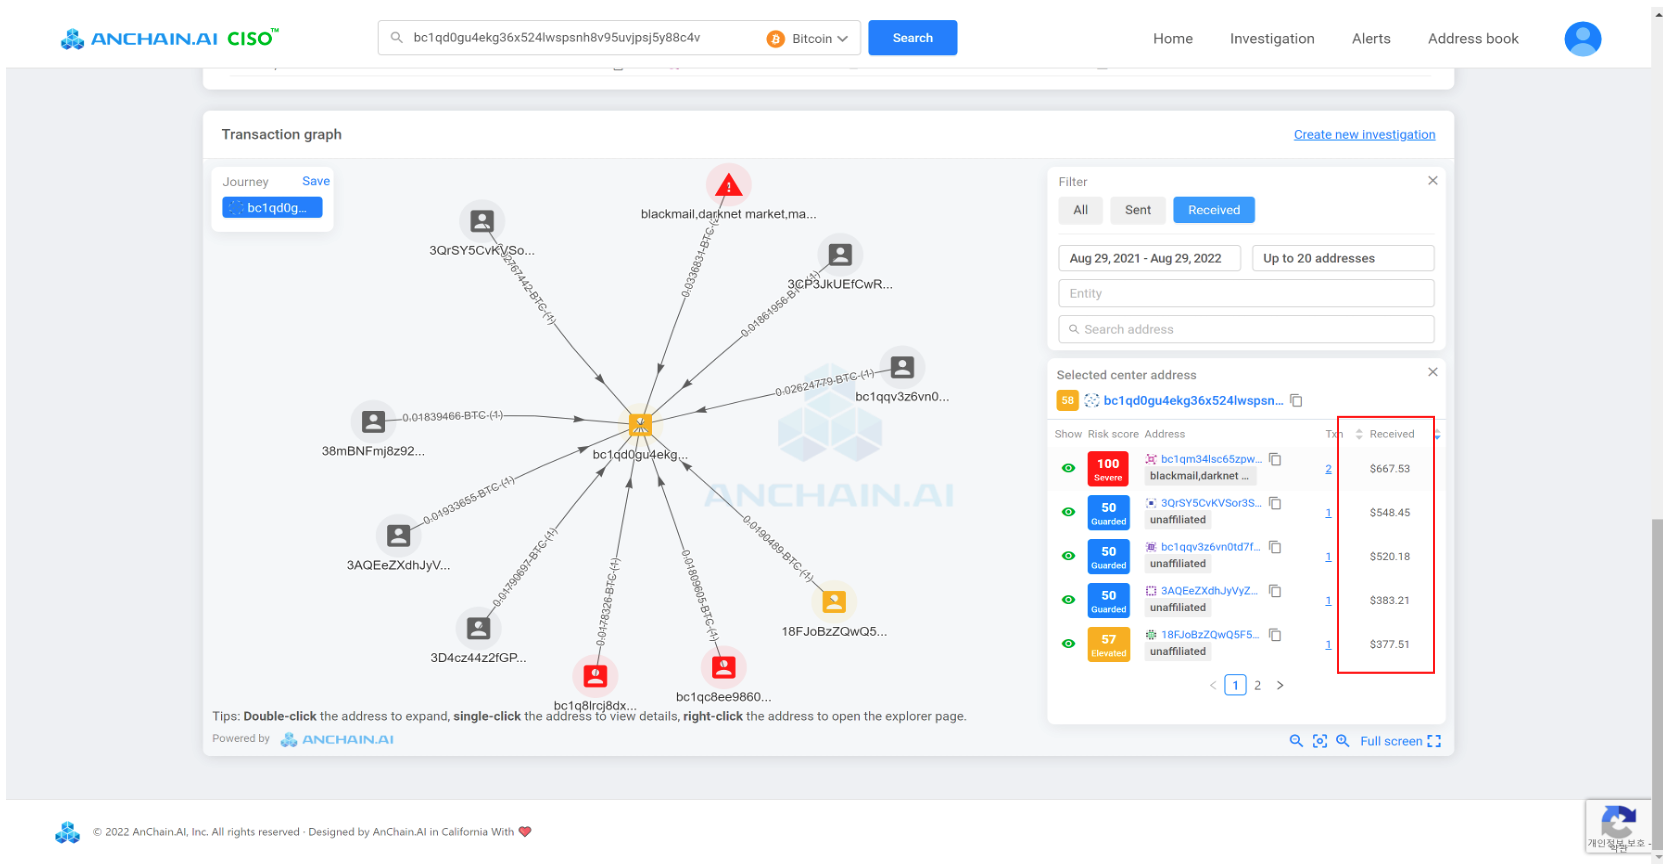Open the Investigation menu

(x=1272, y=38)
